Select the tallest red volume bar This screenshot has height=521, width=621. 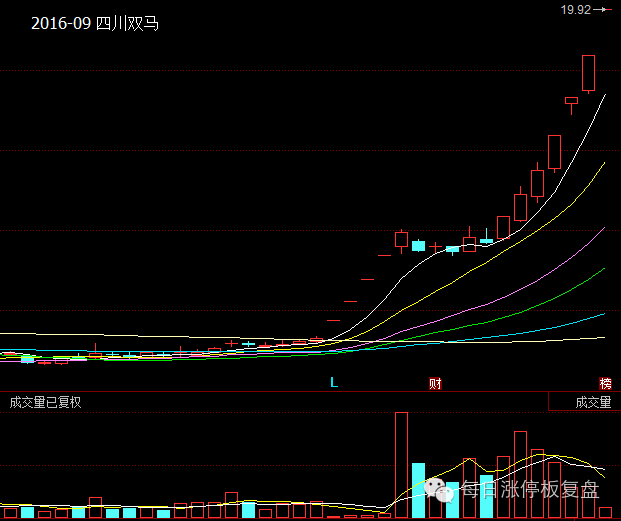(401, 465)
